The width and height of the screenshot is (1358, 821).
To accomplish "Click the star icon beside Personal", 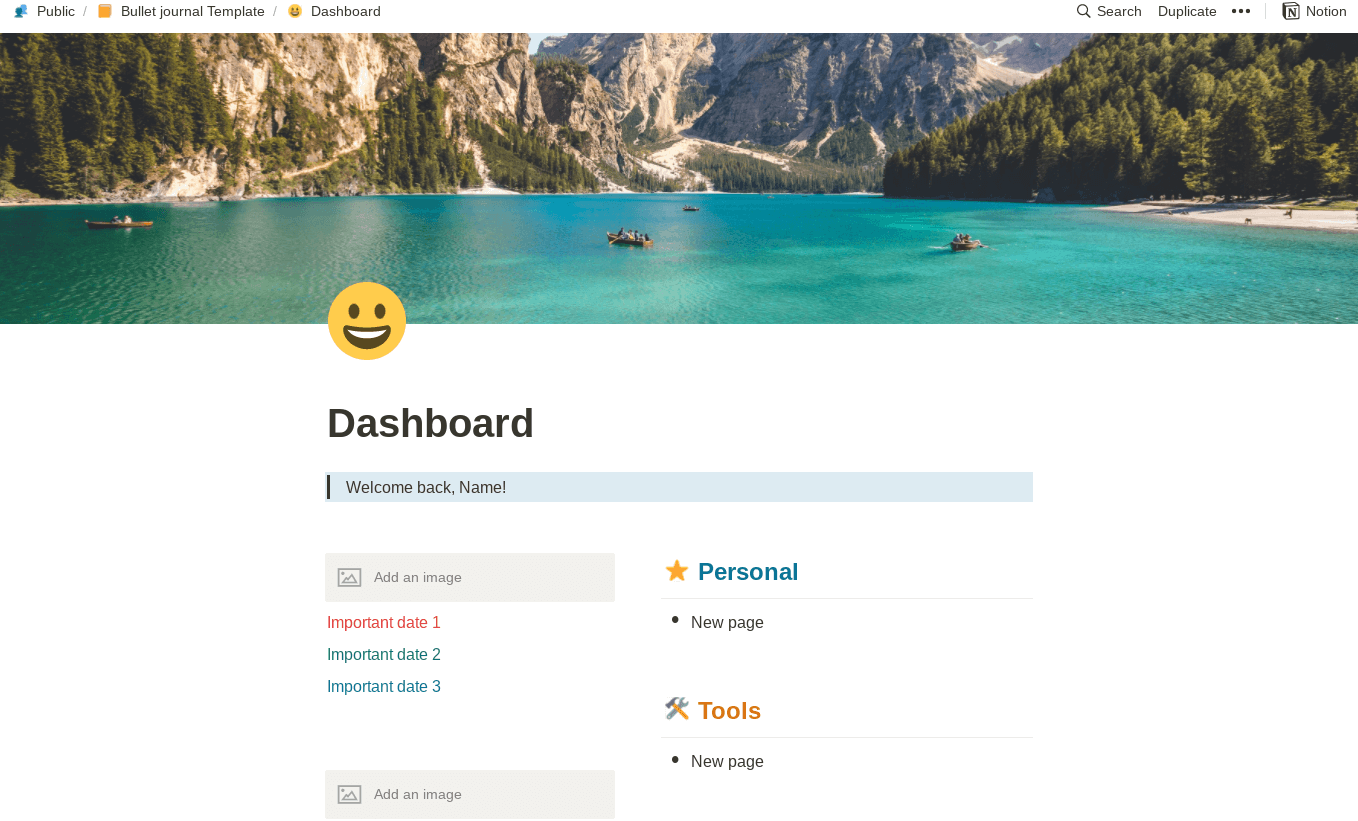I will (x=677, y=571).
